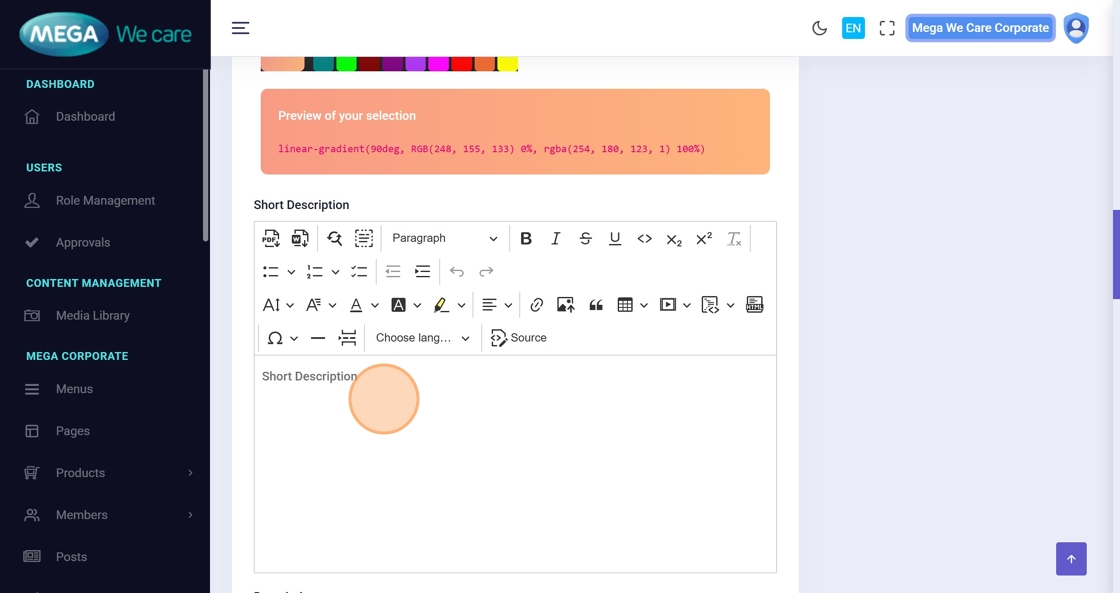Insert a block quote

596,305
